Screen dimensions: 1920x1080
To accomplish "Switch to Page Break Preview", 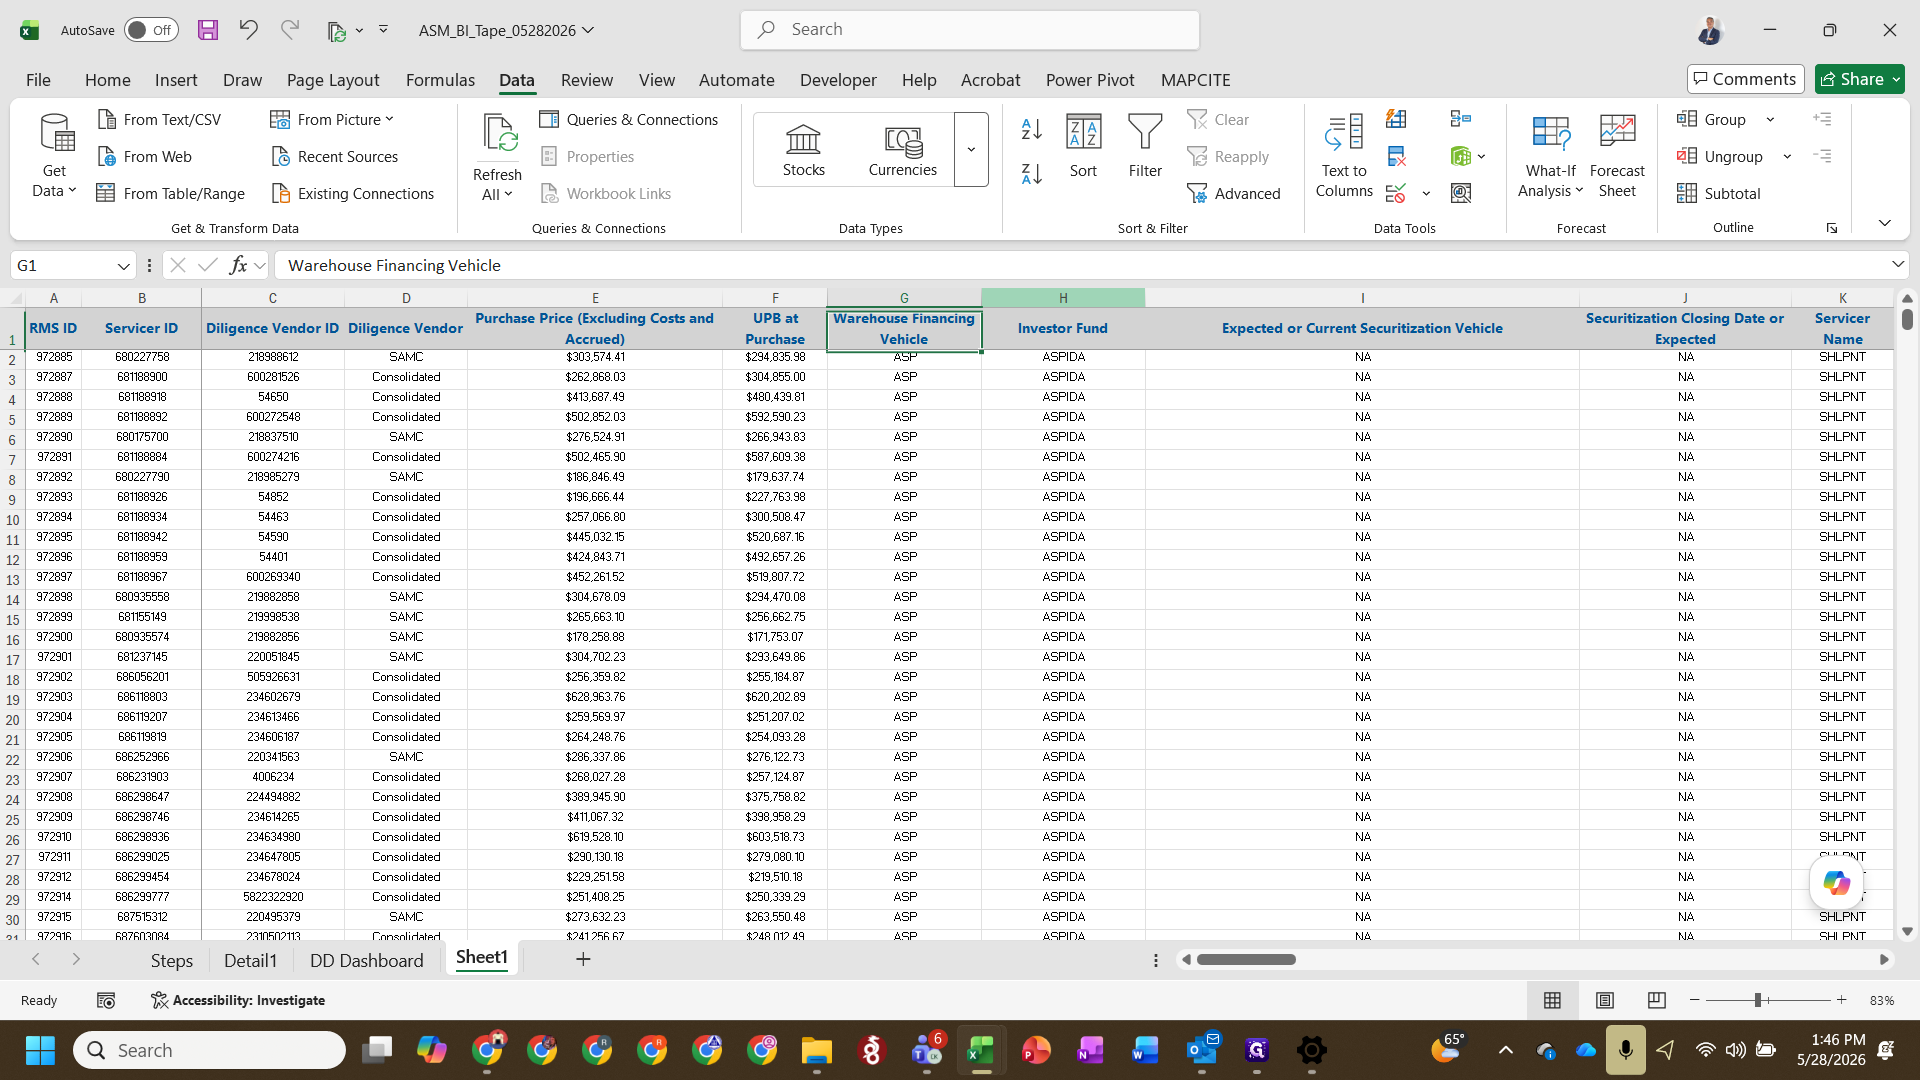I will point(1657,1000).
